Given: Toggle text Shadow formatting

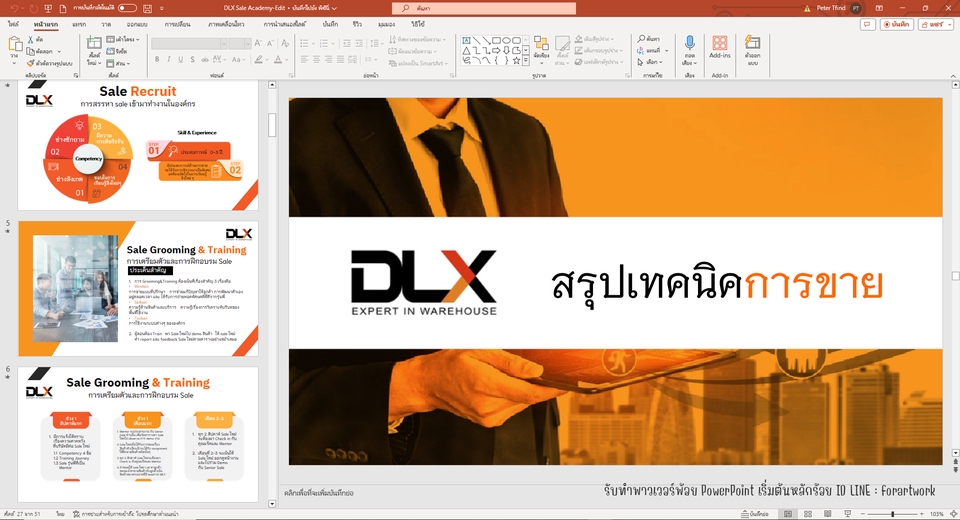Looking at the screenshot, I should 192,59.
